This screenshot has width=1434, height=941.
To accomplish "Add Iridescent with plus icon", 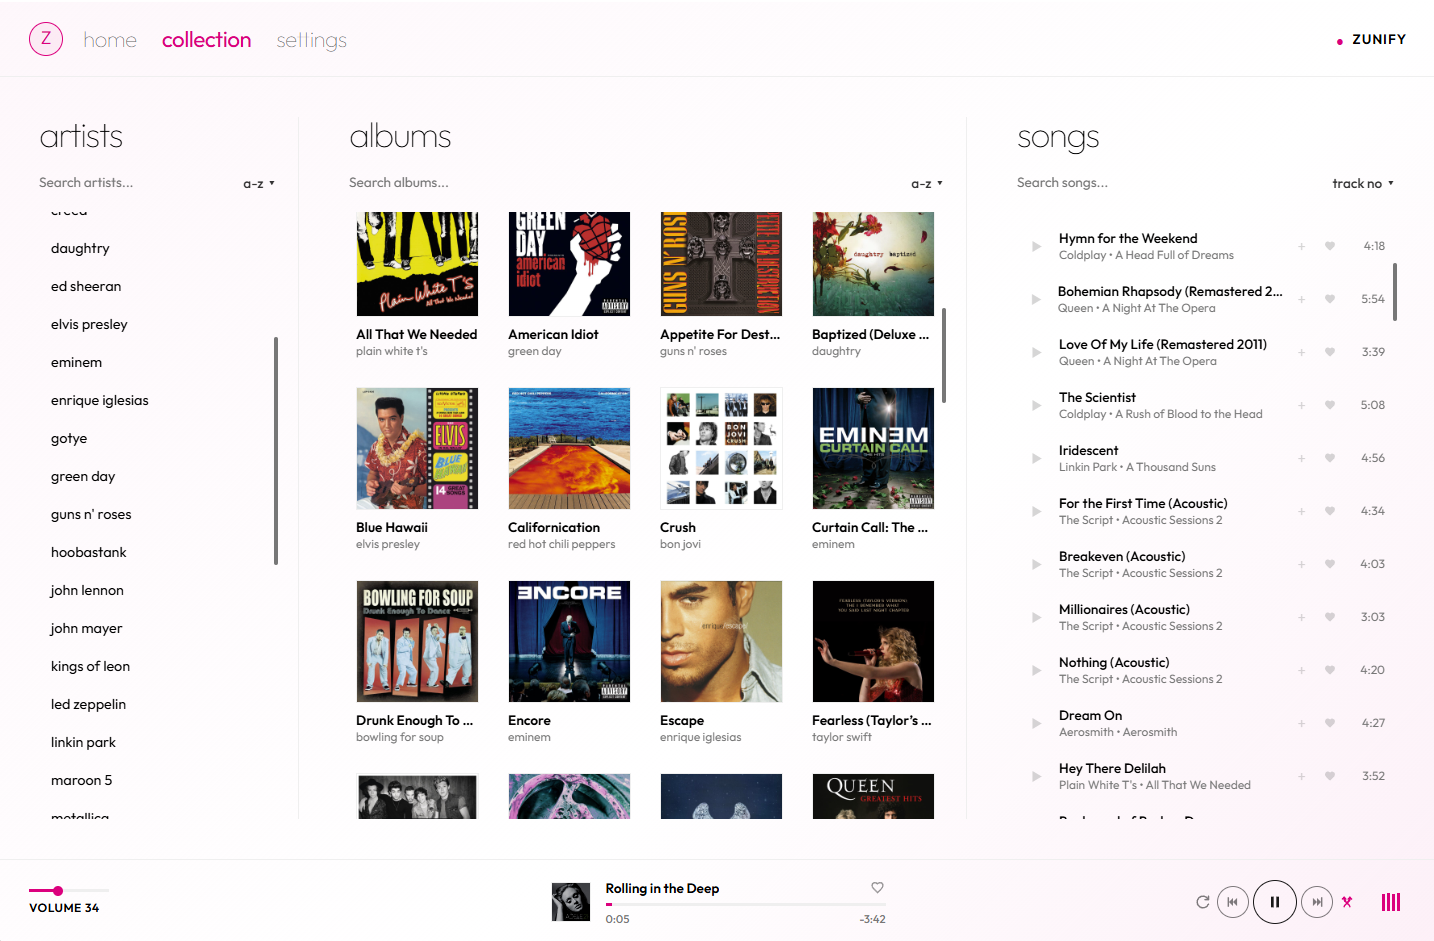I will coord(1301,458).
